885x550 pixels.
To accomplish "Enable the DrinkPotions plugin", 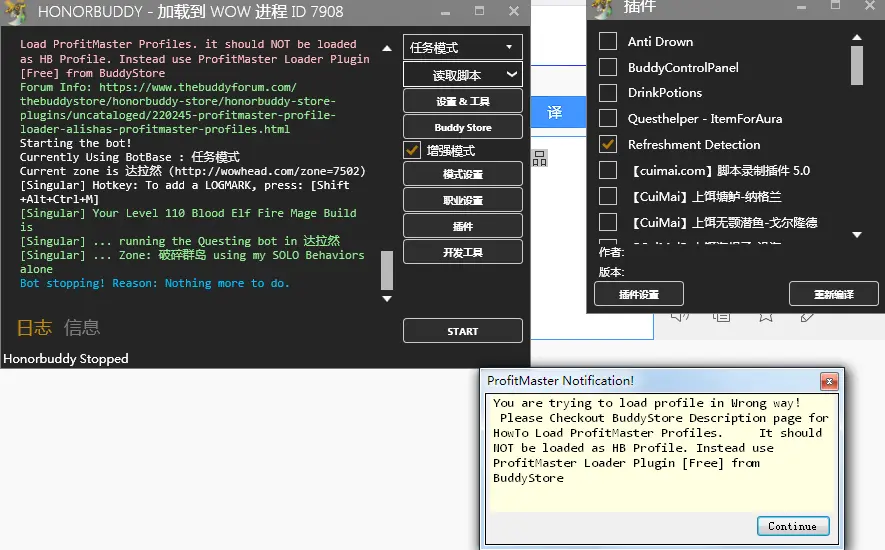I will coord(608,92).
